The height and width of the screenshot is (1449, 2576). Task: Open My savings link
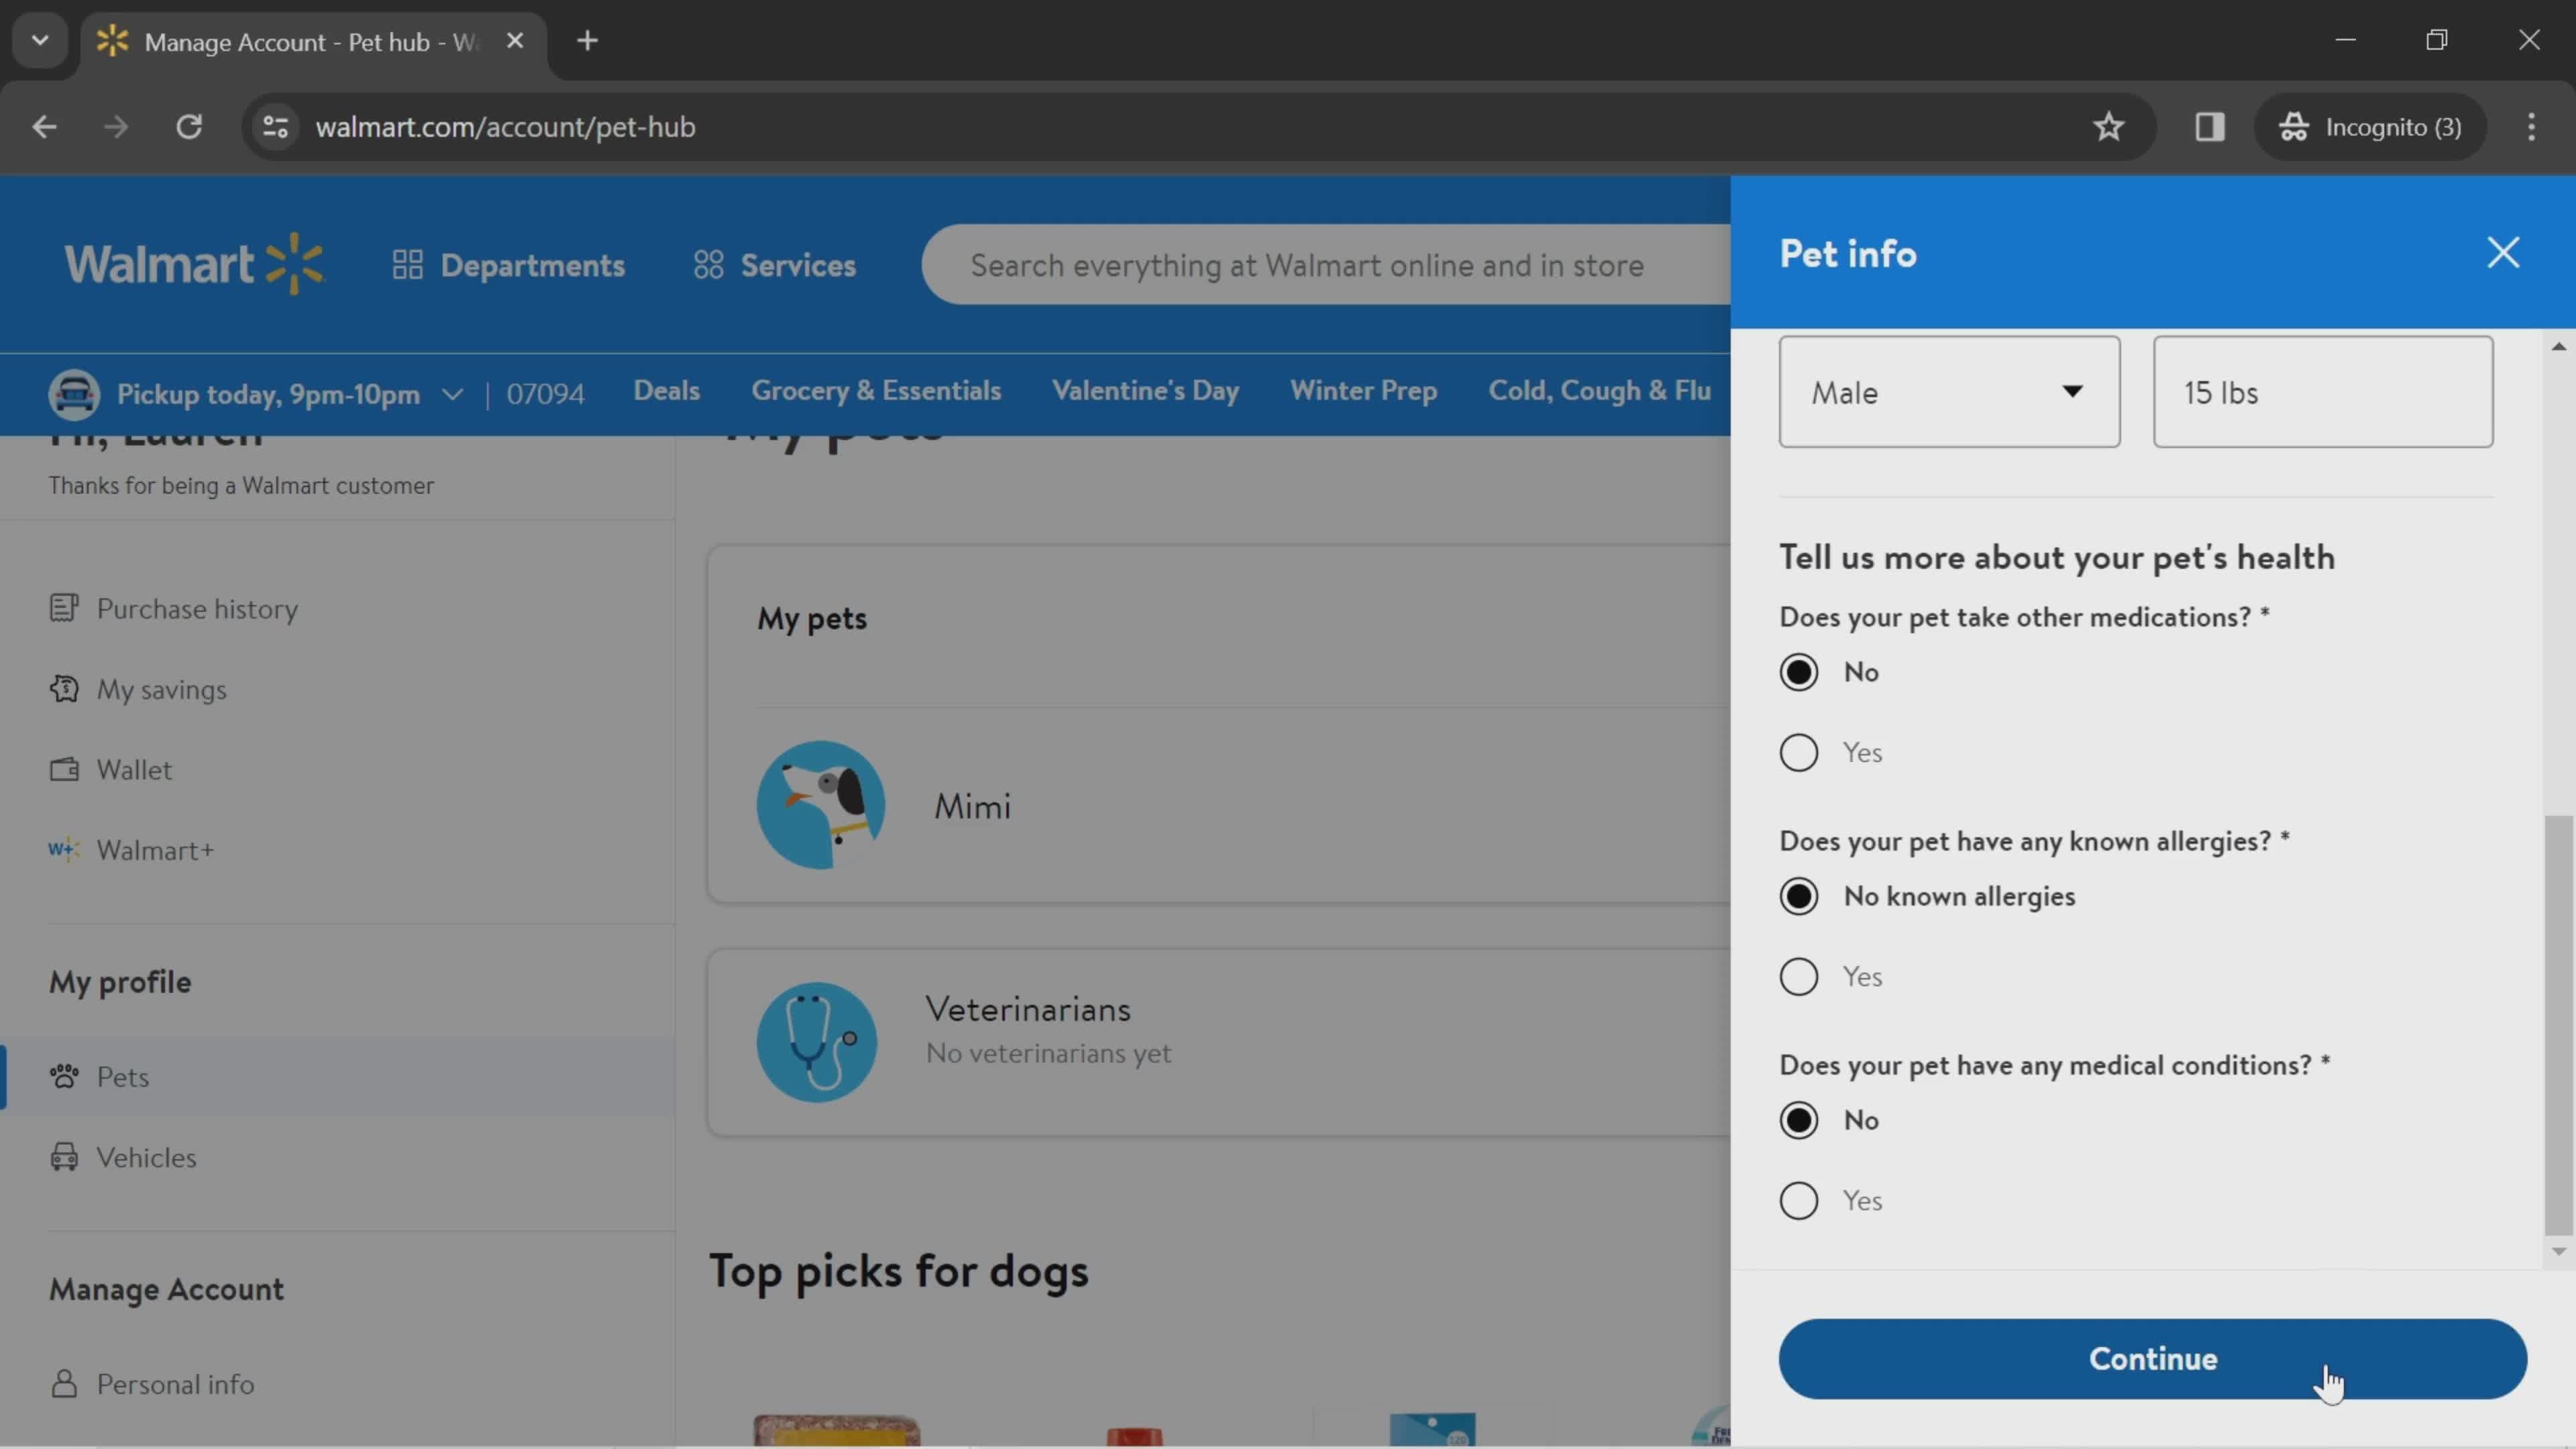pyautogui.click(x=161, y=690)
